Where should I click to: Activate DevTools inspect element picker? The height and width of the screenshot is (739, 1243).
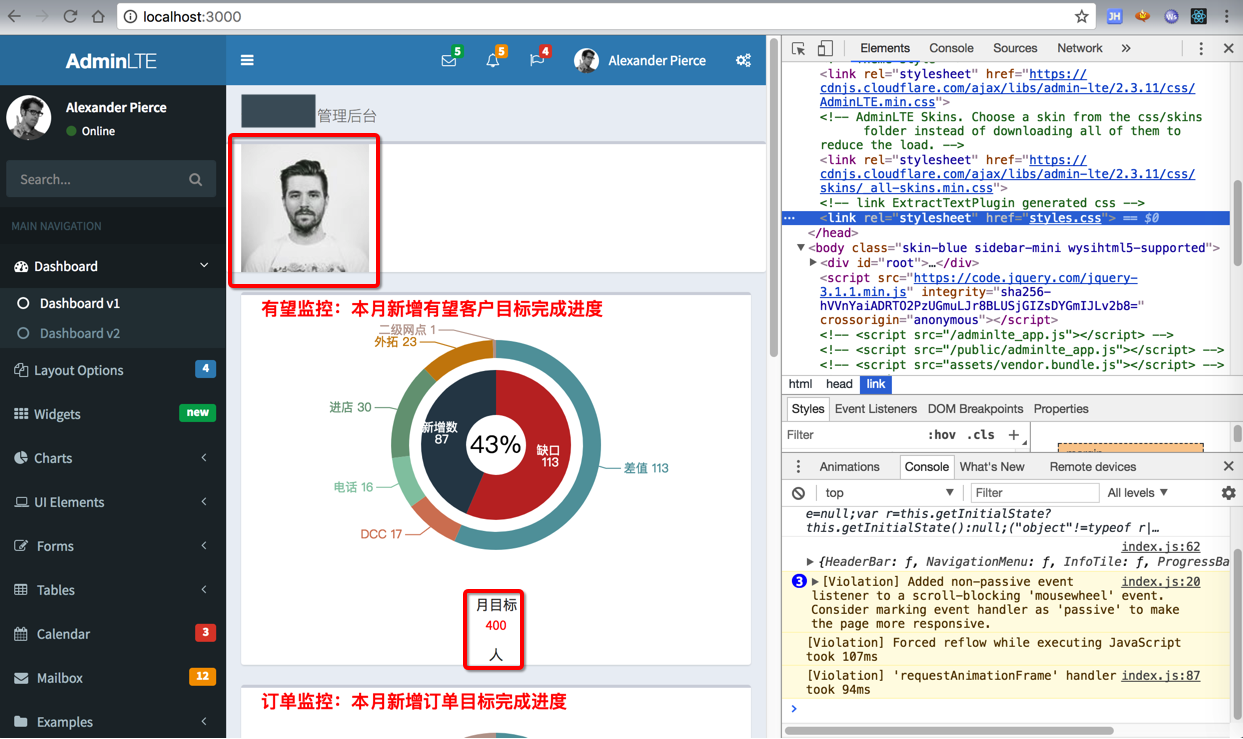pyautogui.click(x=798, y=48)
